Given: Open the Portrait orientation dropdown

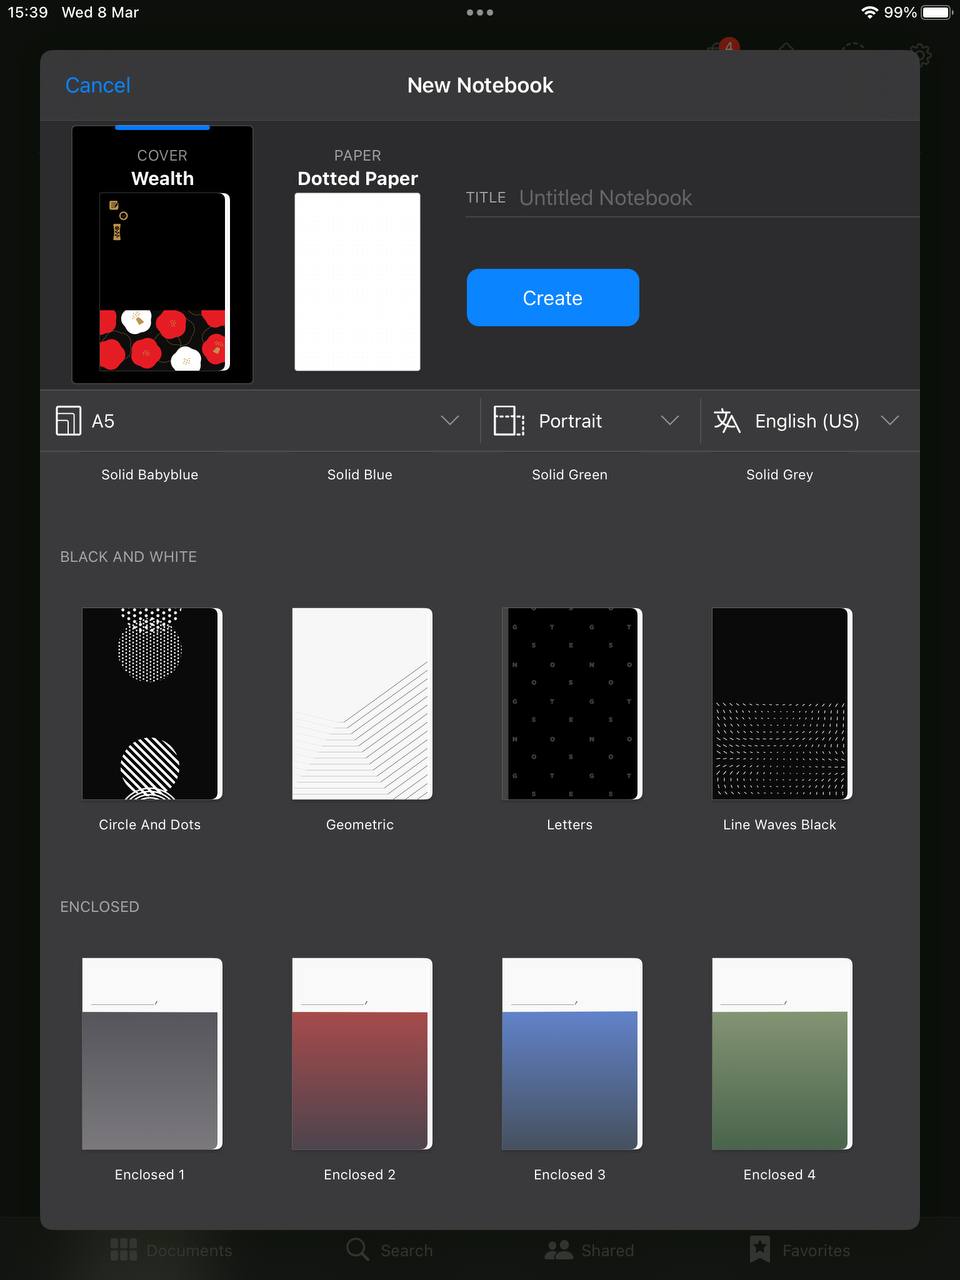Looking at the screenshot, I should 670,421.
